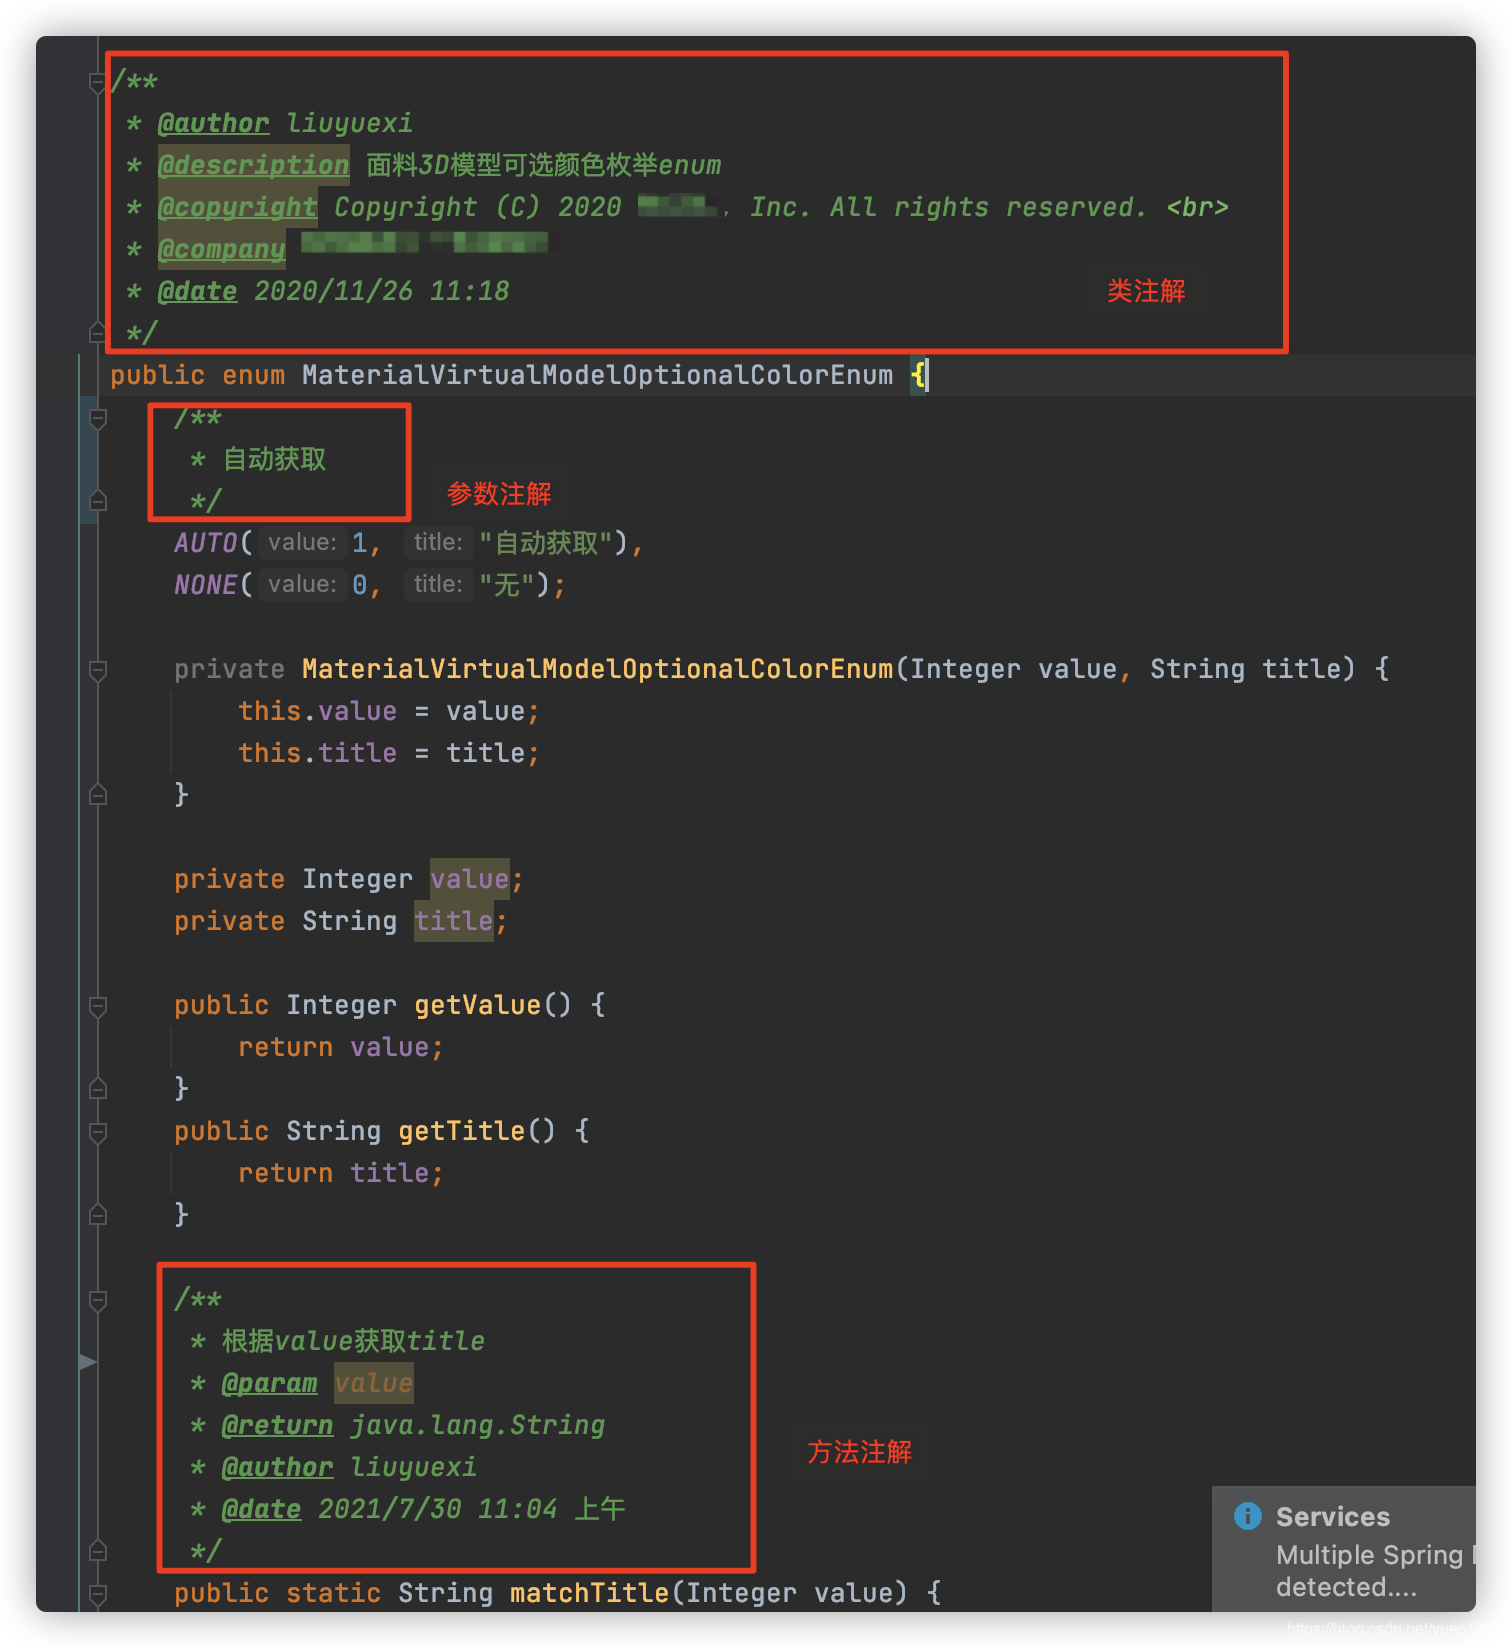Click the 'Multiple Spring' notification message
This screenshot has width=1512, height=1648.
tap(1375, 1571)
